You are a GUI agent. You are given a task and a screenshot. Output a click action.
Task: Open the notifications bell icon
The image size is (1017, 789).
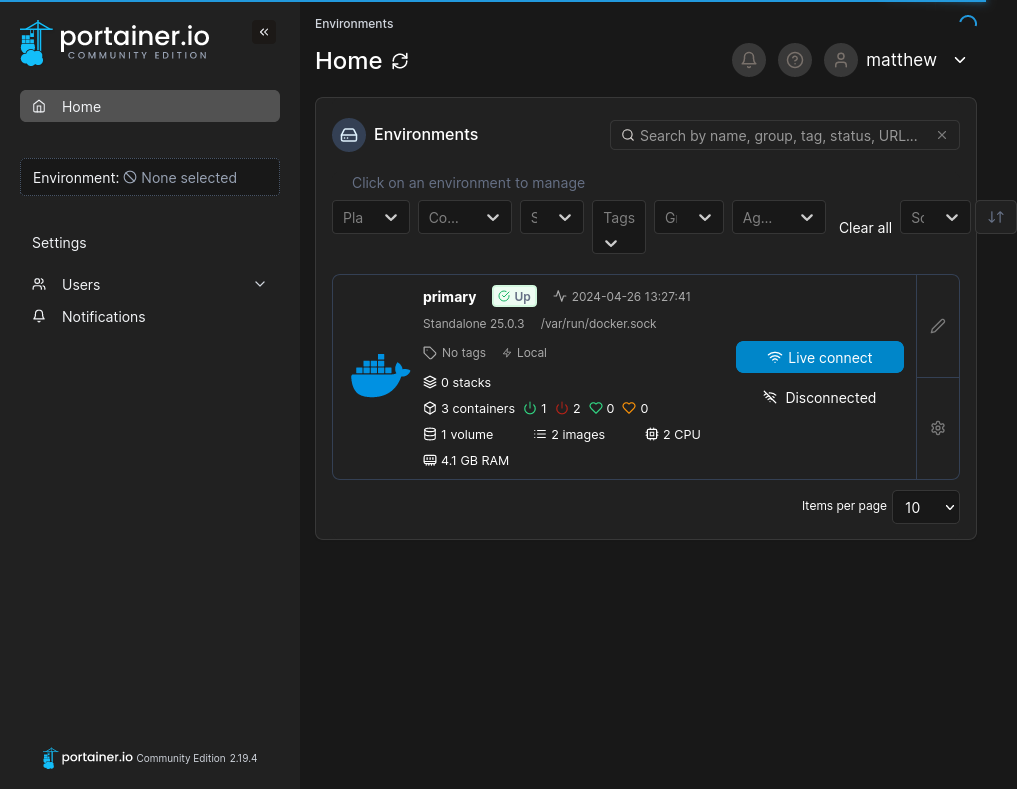pos(748,60)
